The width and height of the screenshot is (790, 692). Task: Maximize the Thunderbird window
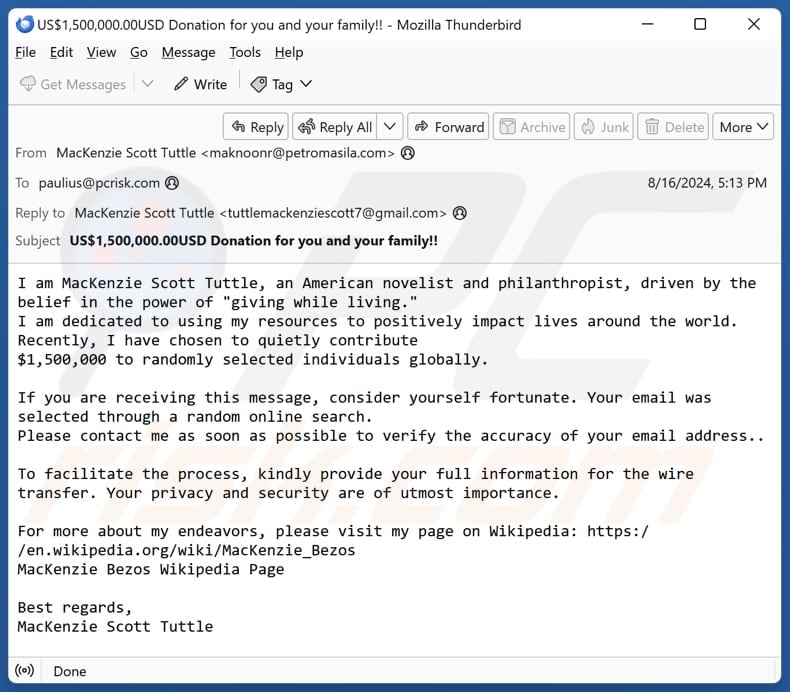(x=700, y=24)
